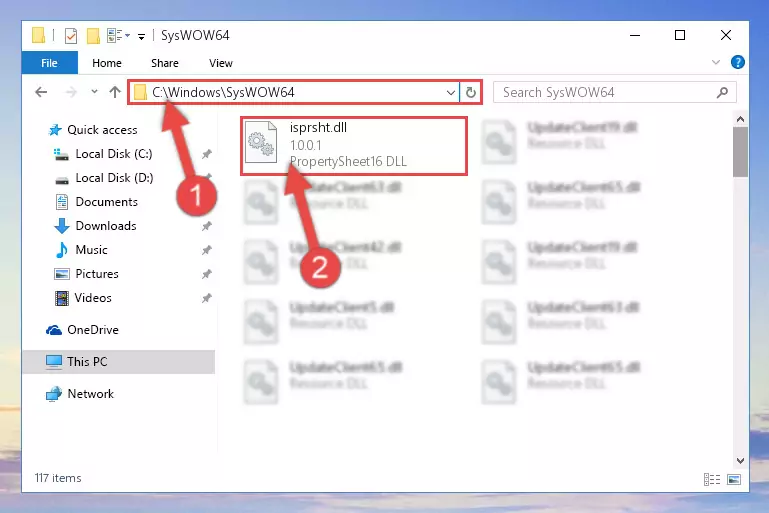Maximize the SysWOW64 window

[x=680, y=35]
